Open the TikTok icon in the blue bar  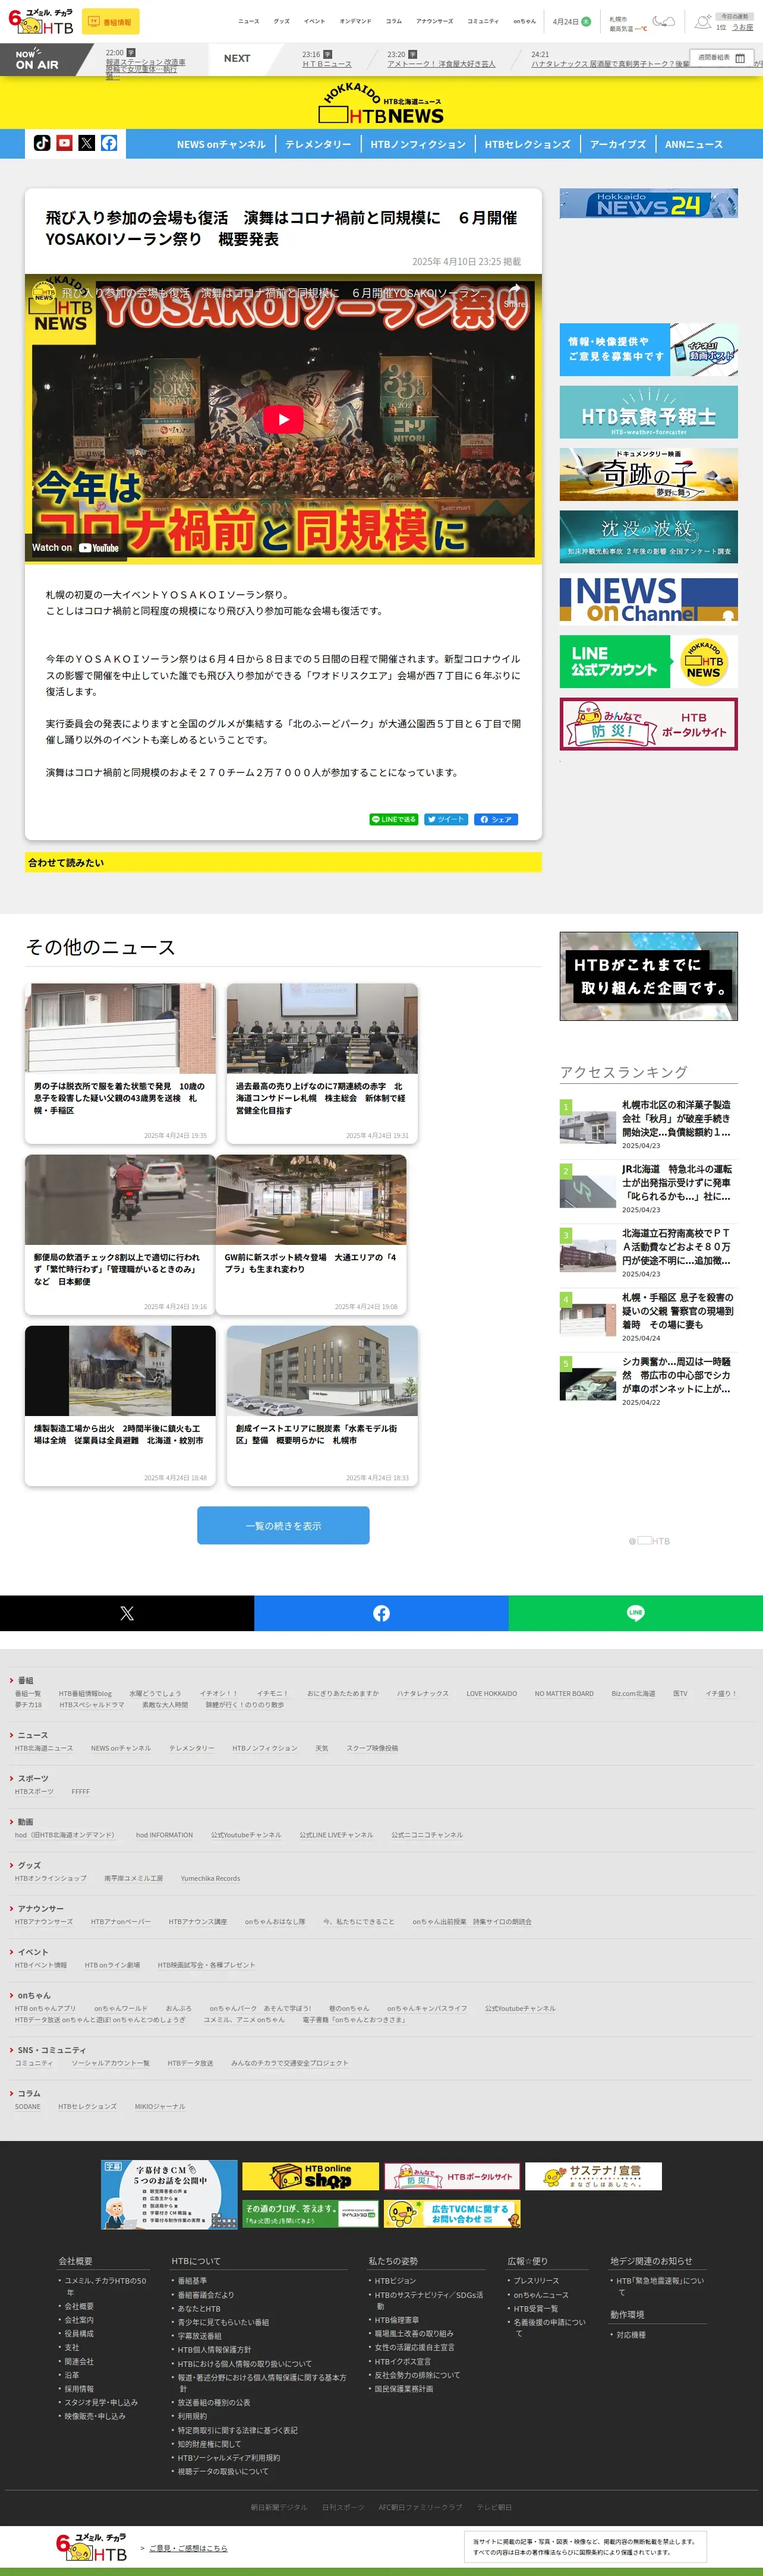click(42, 143)
